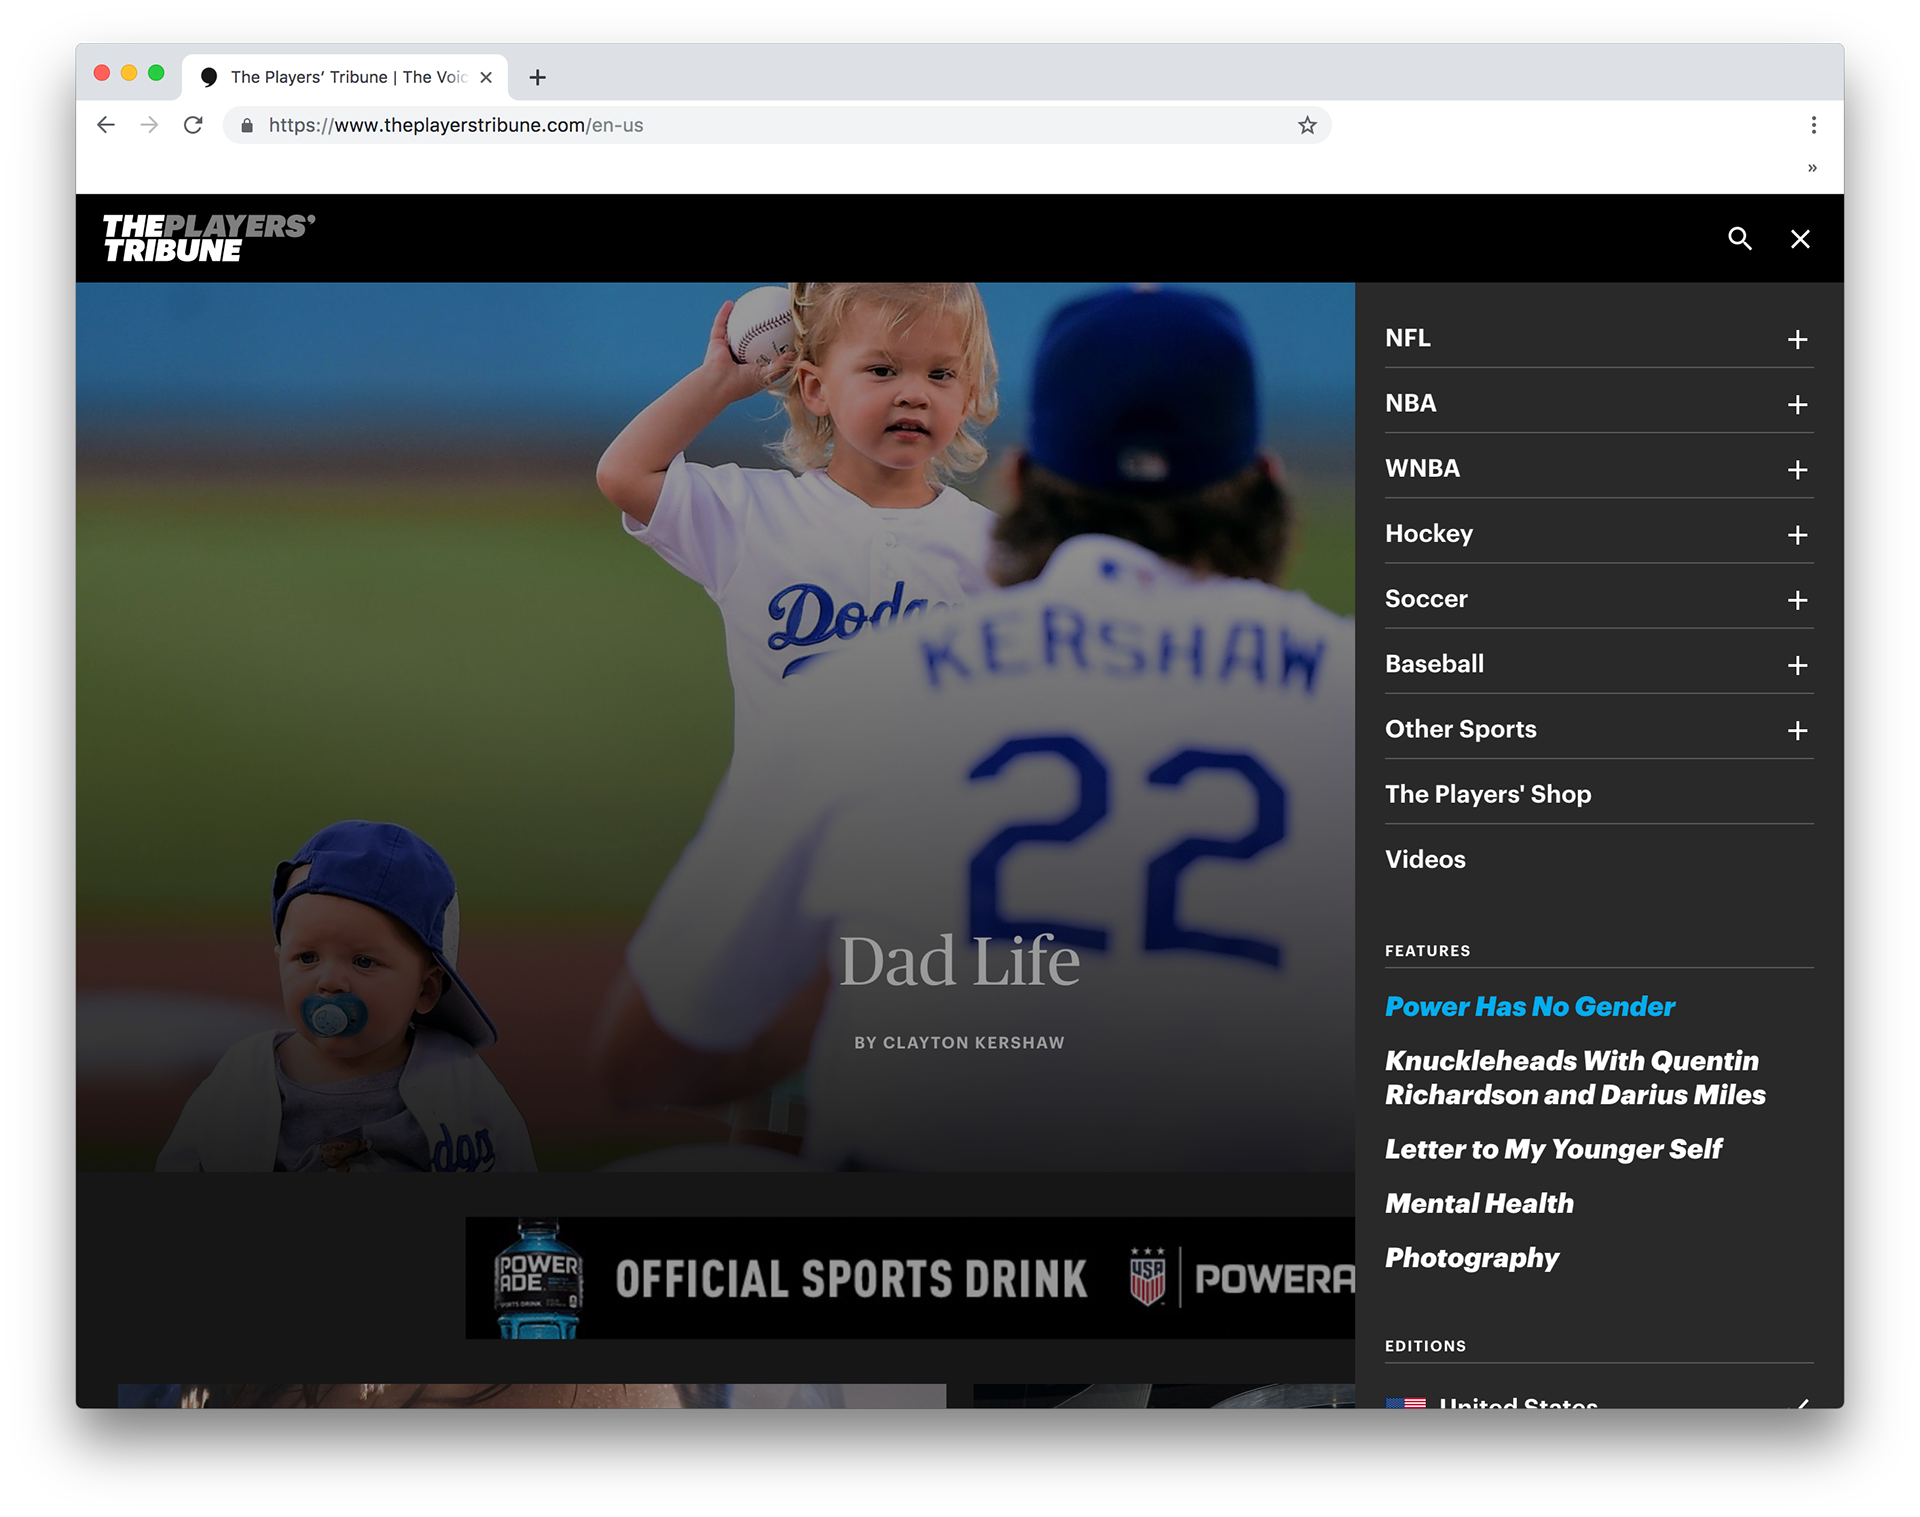Click the NFL menu label

(x=1407, y=338)
